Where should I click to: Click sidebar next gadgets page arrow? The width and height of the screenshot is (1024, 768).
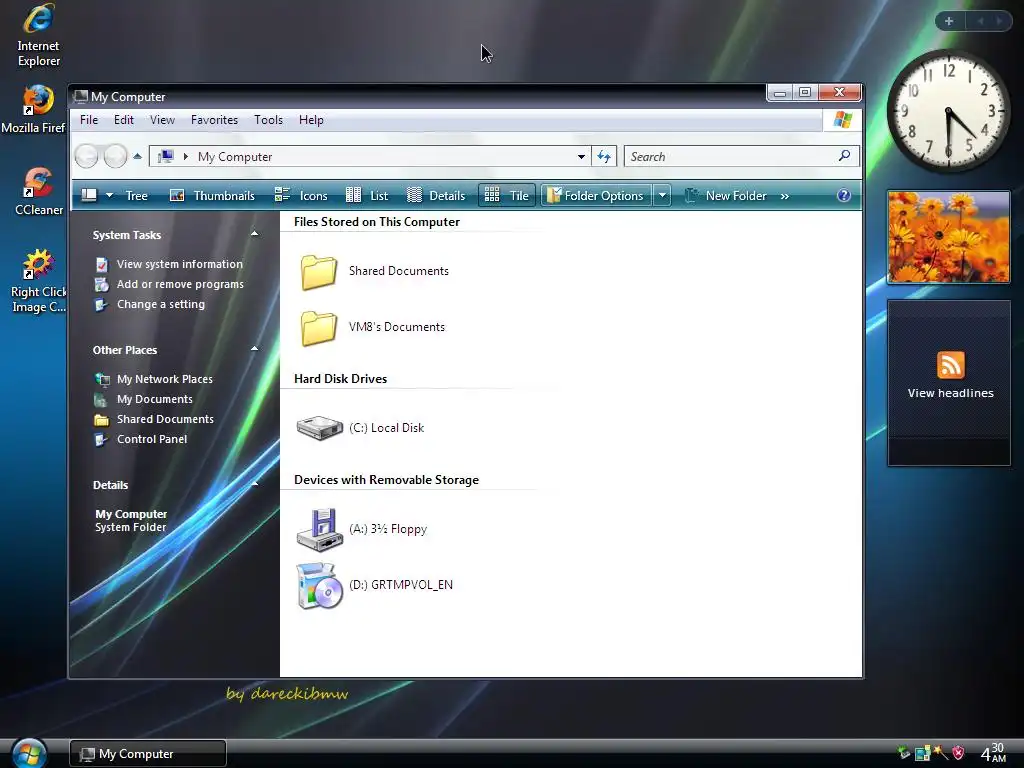coord(999,21)
